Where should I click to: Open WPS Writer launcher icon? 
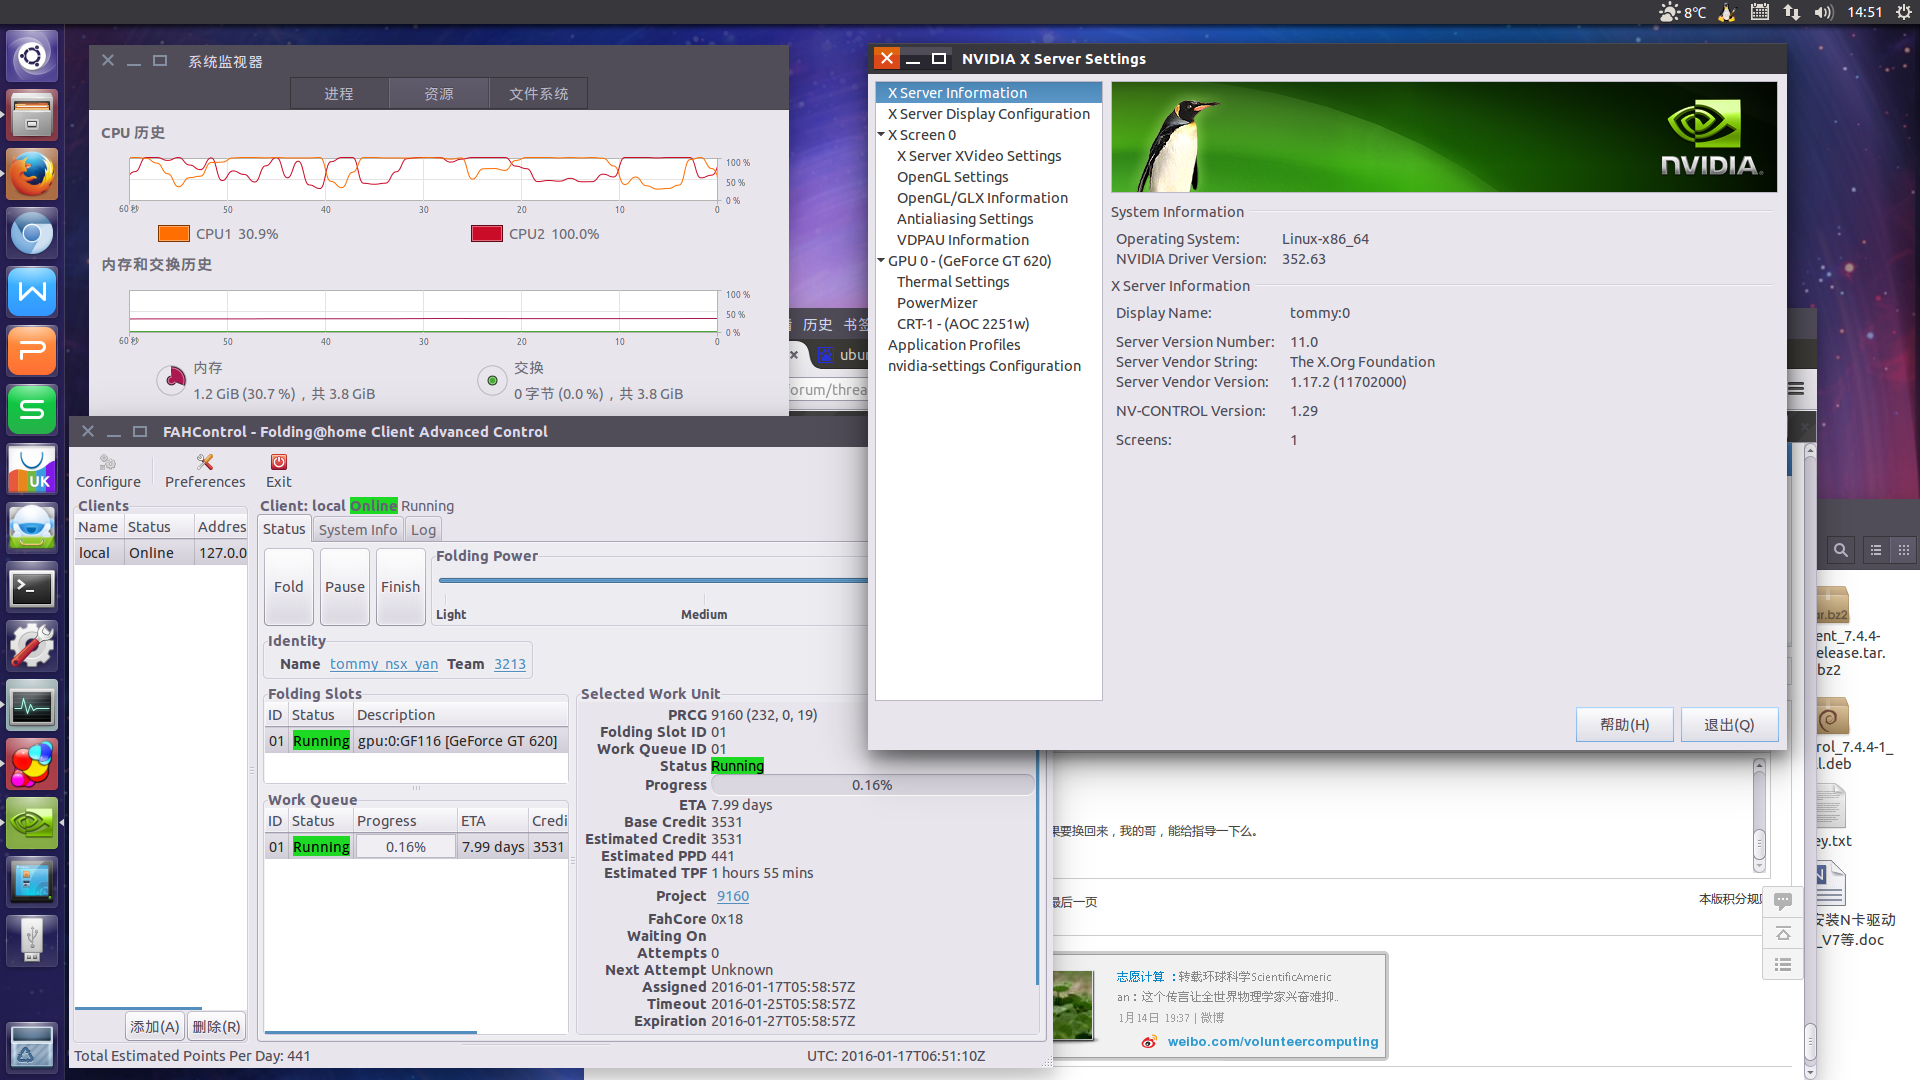click(x=32, y=292)
